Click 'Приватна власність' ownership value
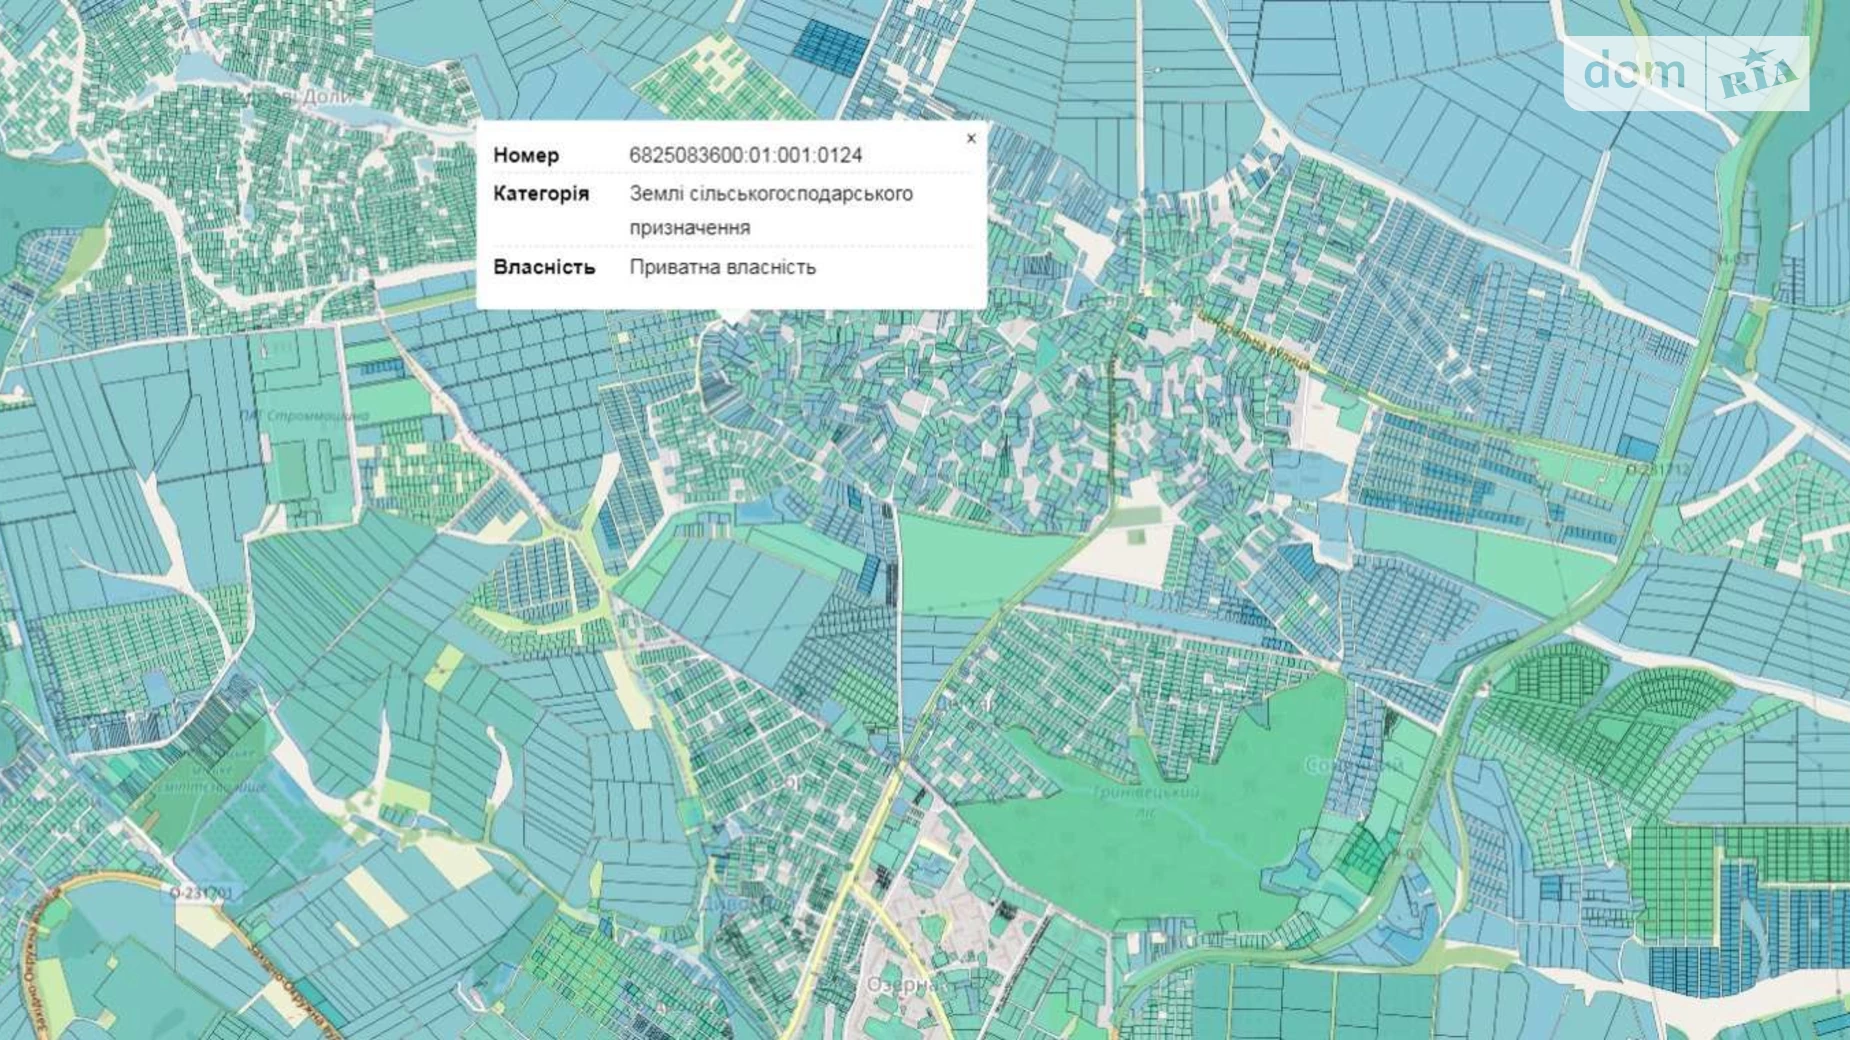The image size is (1850, 1040). [722, 267]
